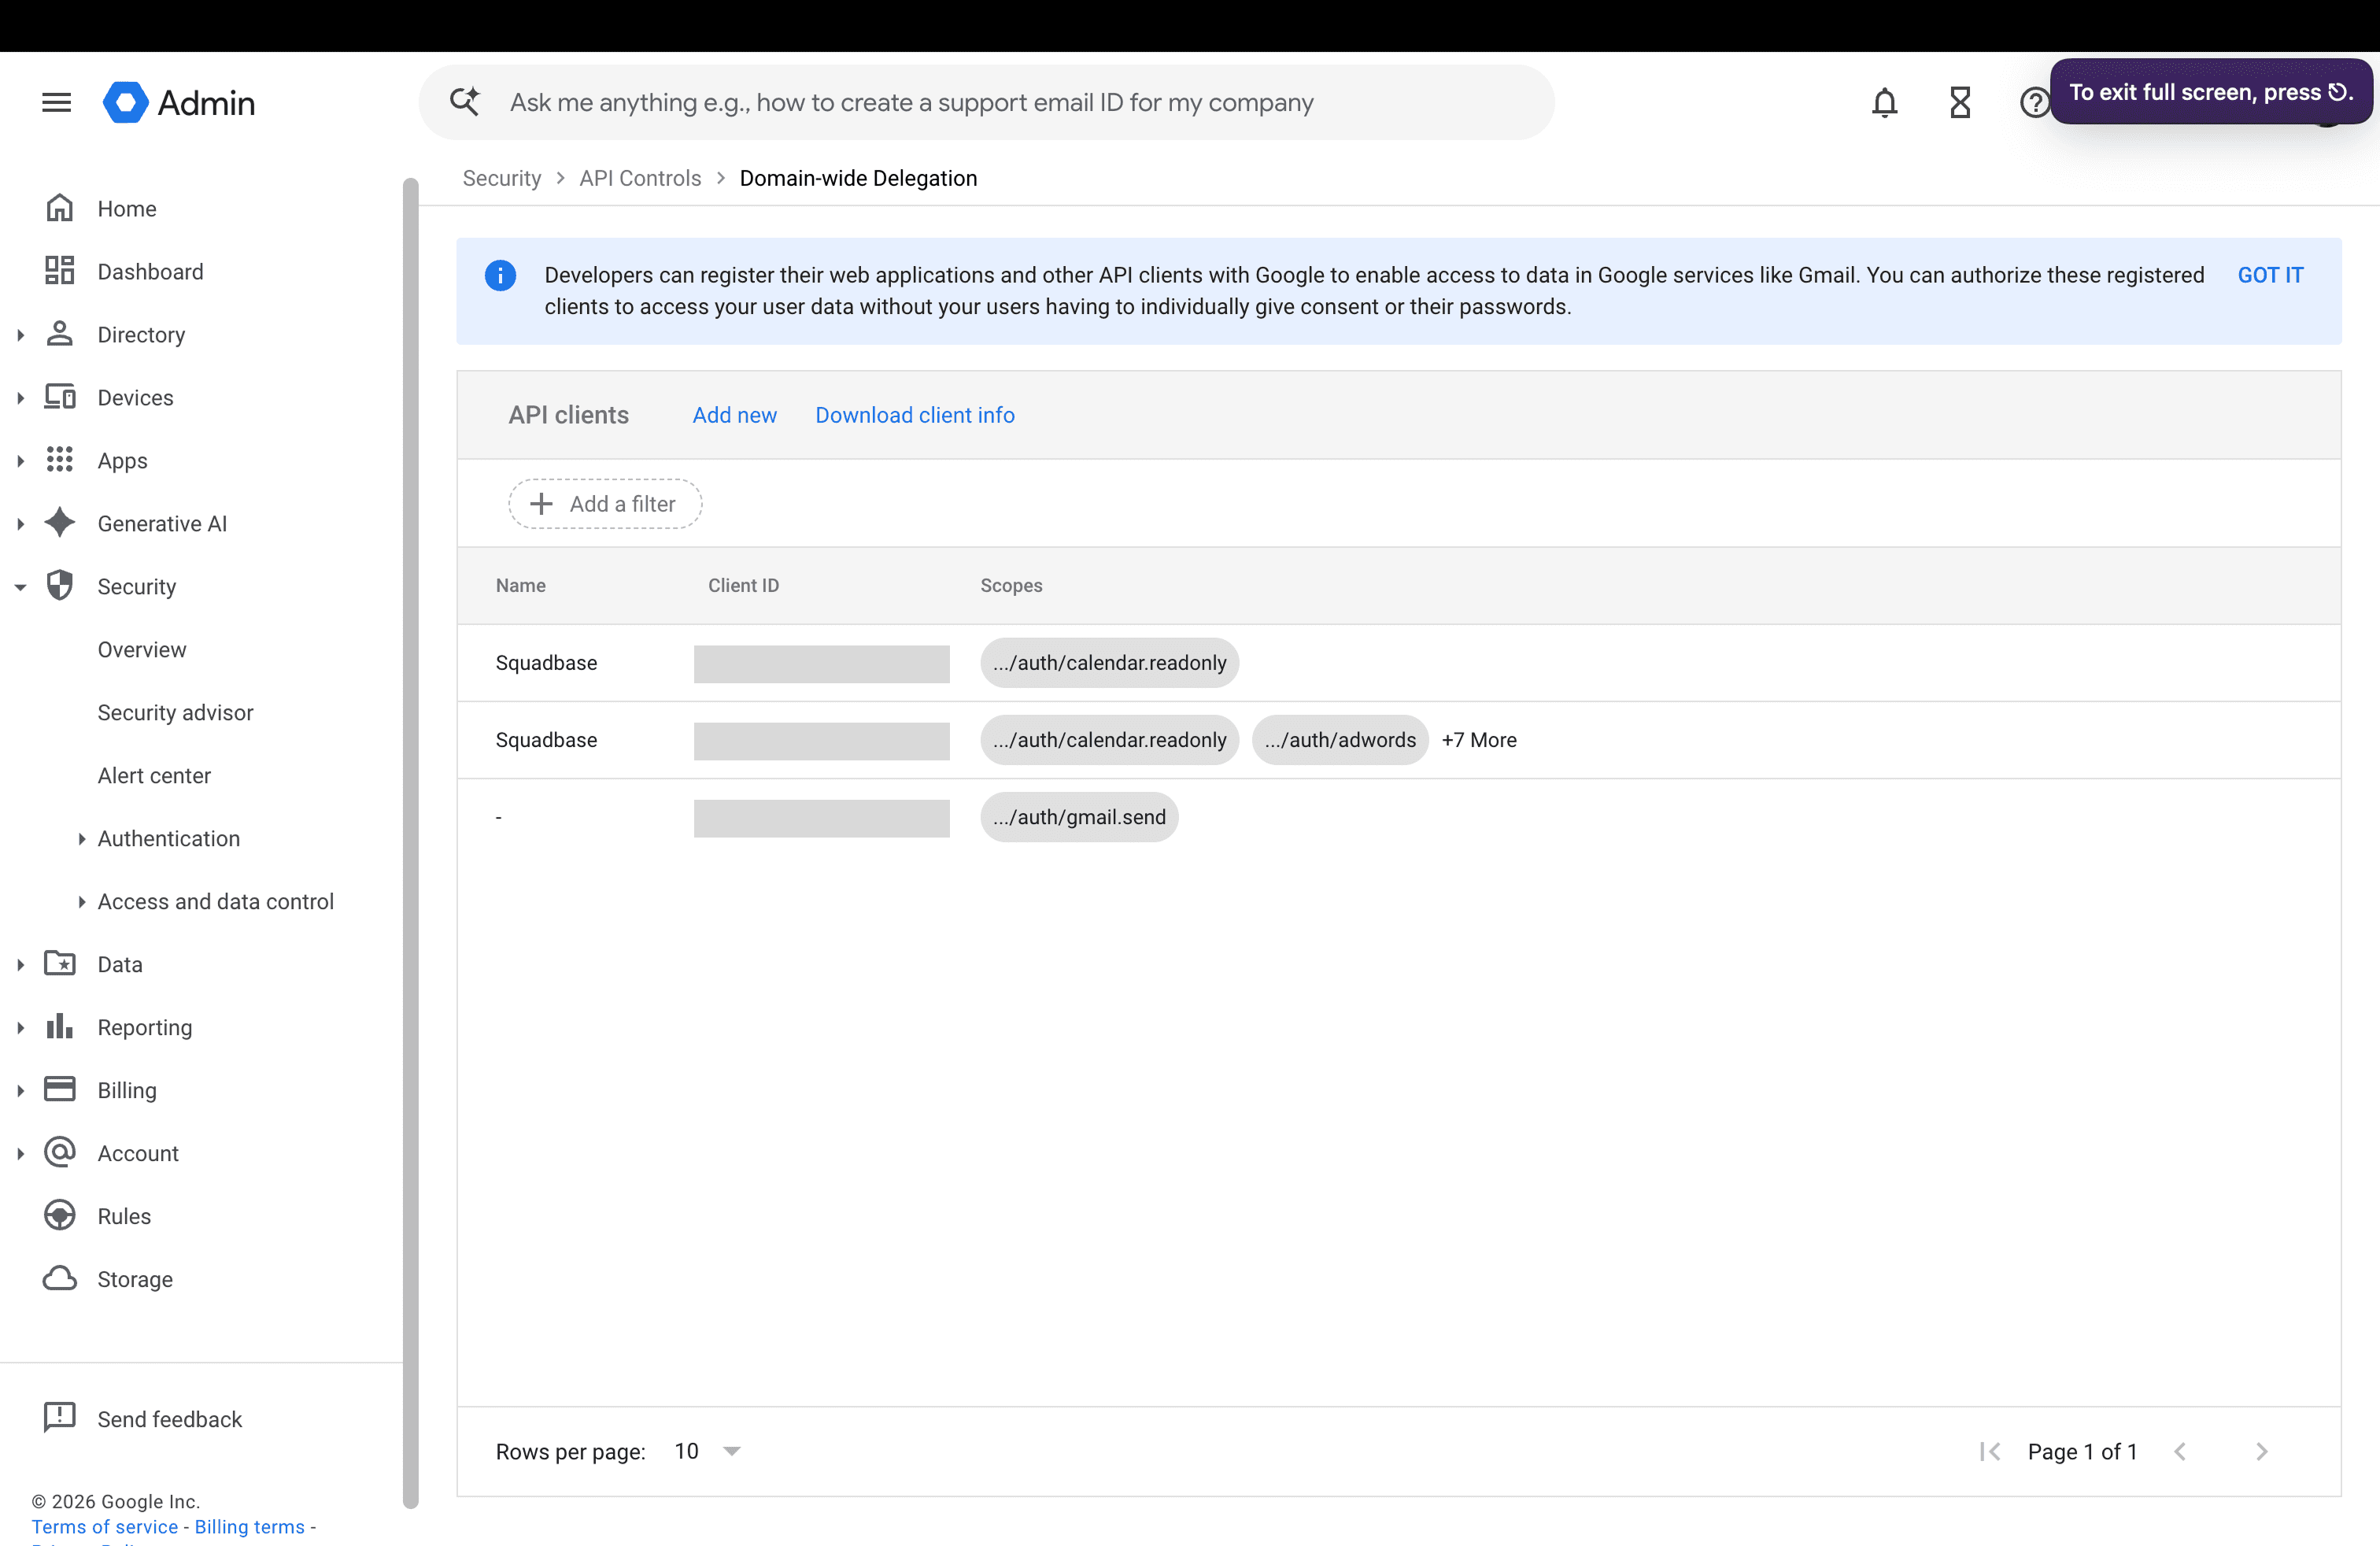Click the .../auth/adwords scope chip

(x=1340, y=740)
